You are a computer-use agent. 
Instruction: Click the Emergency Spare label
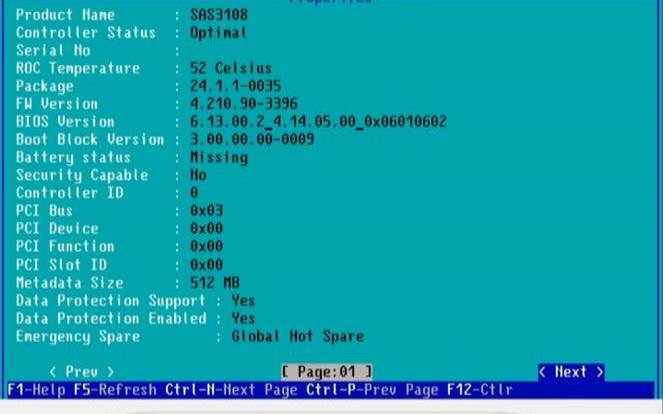78,337
